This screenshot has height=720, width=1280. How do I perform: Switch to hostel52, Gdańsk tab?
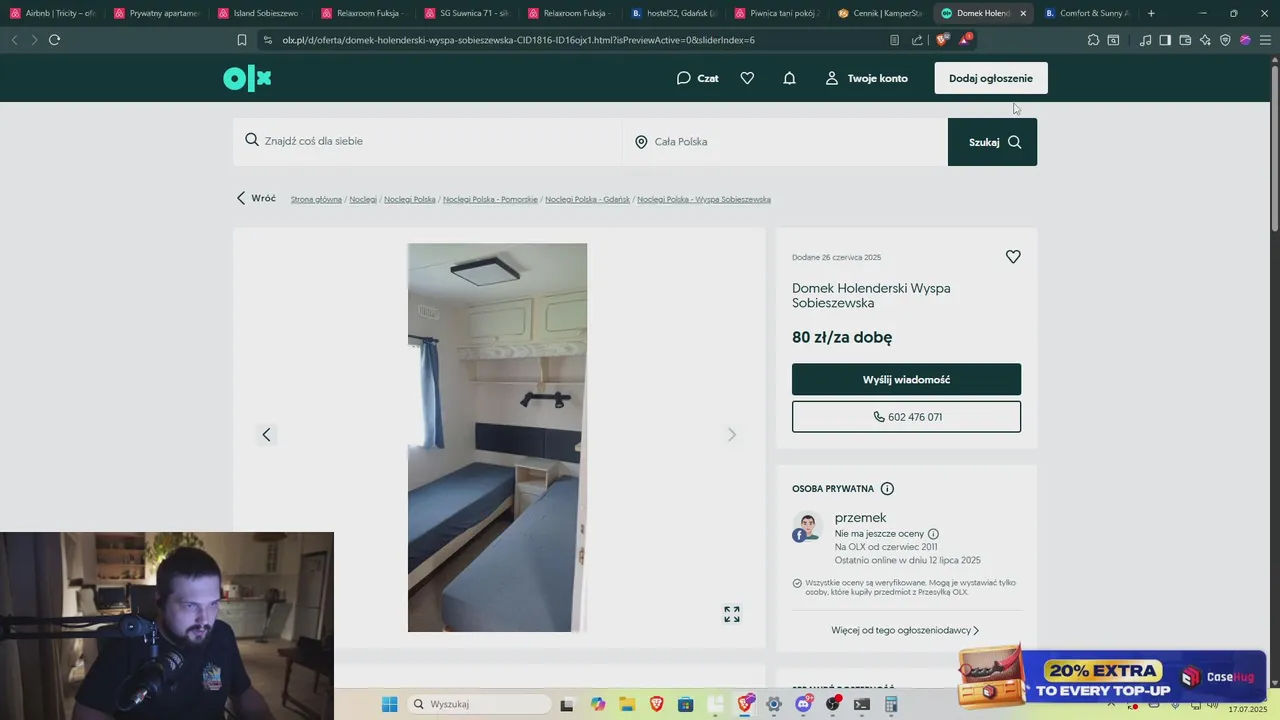coord(674,13)
